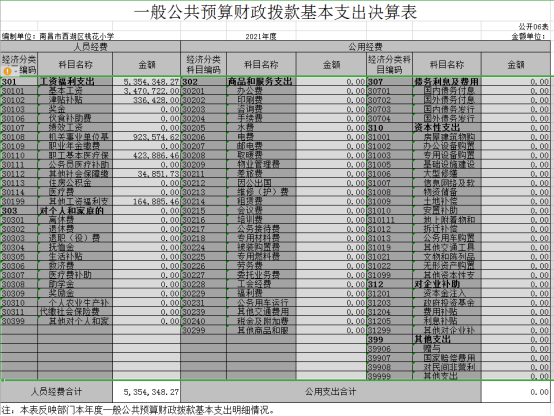Open the dropdown arrow beside warning icon
554x416 pixels.
pos(15,71)
